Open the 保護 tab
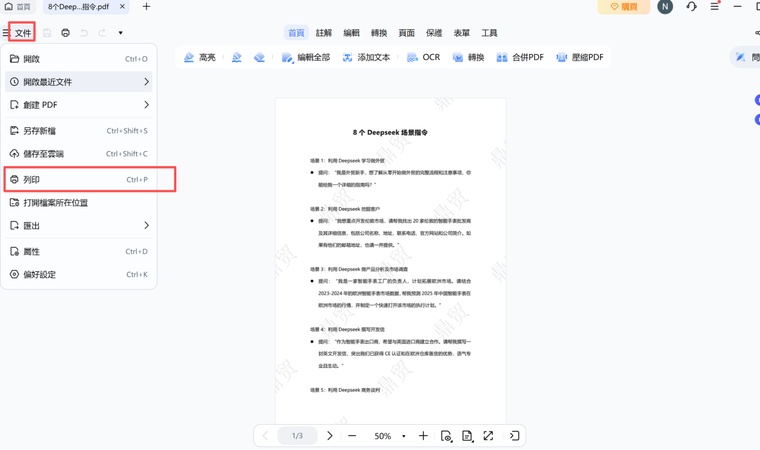The height and width of the screenshot is (450, 760). pyautogui.click(x=434, y=33)
